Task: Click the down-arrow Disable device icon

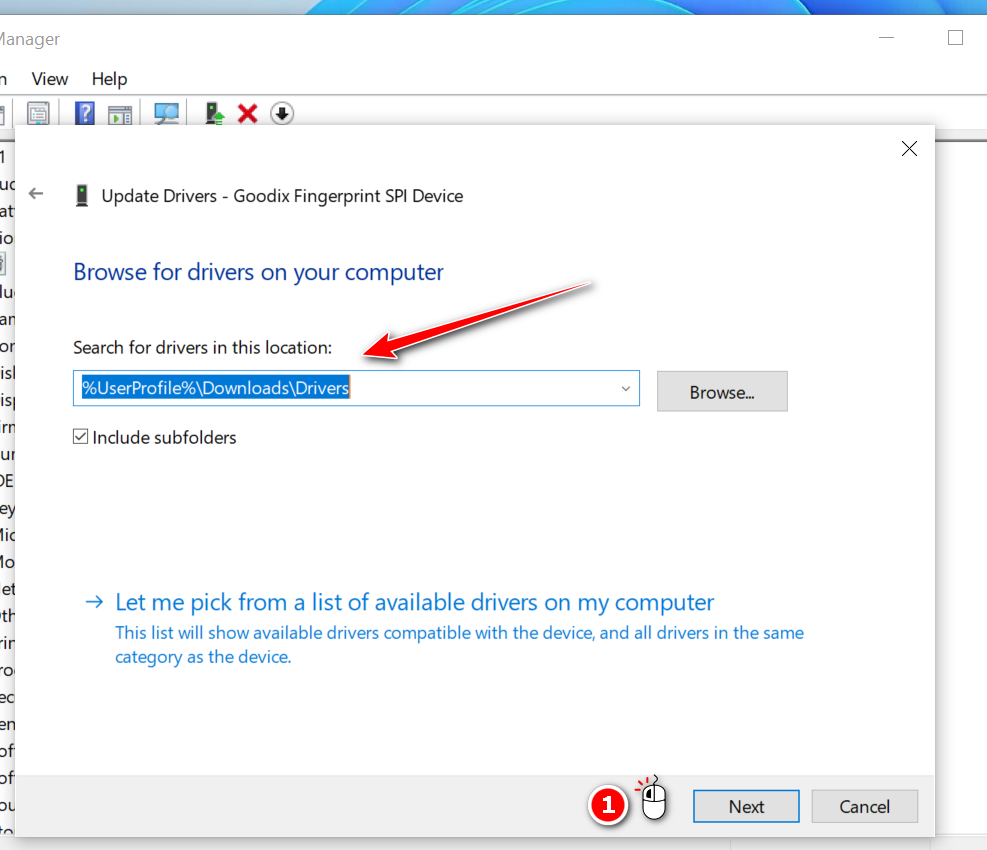Action: [282, 114]
